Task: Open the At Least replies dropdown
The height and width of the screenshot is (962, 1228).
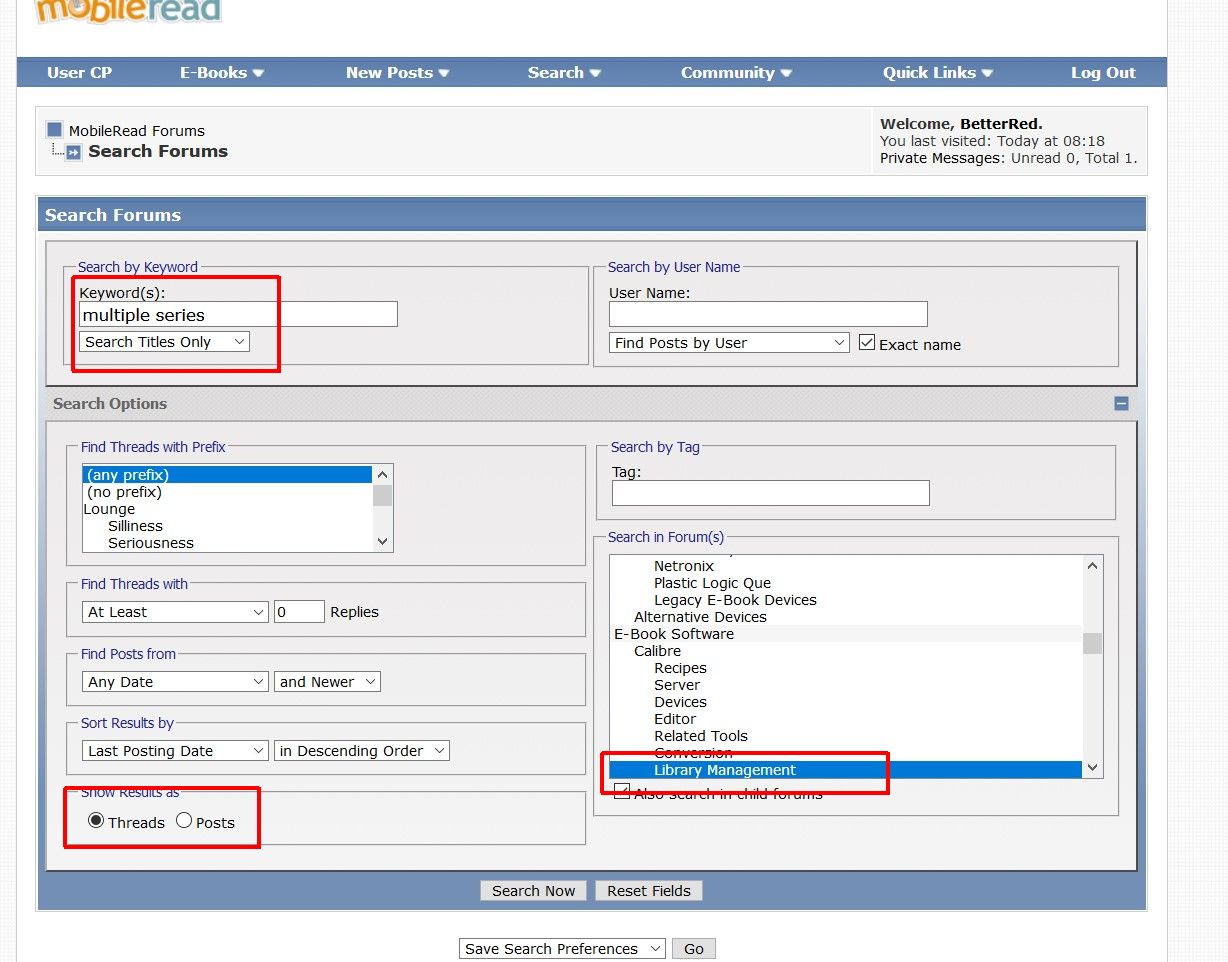Action: point(175,612)
